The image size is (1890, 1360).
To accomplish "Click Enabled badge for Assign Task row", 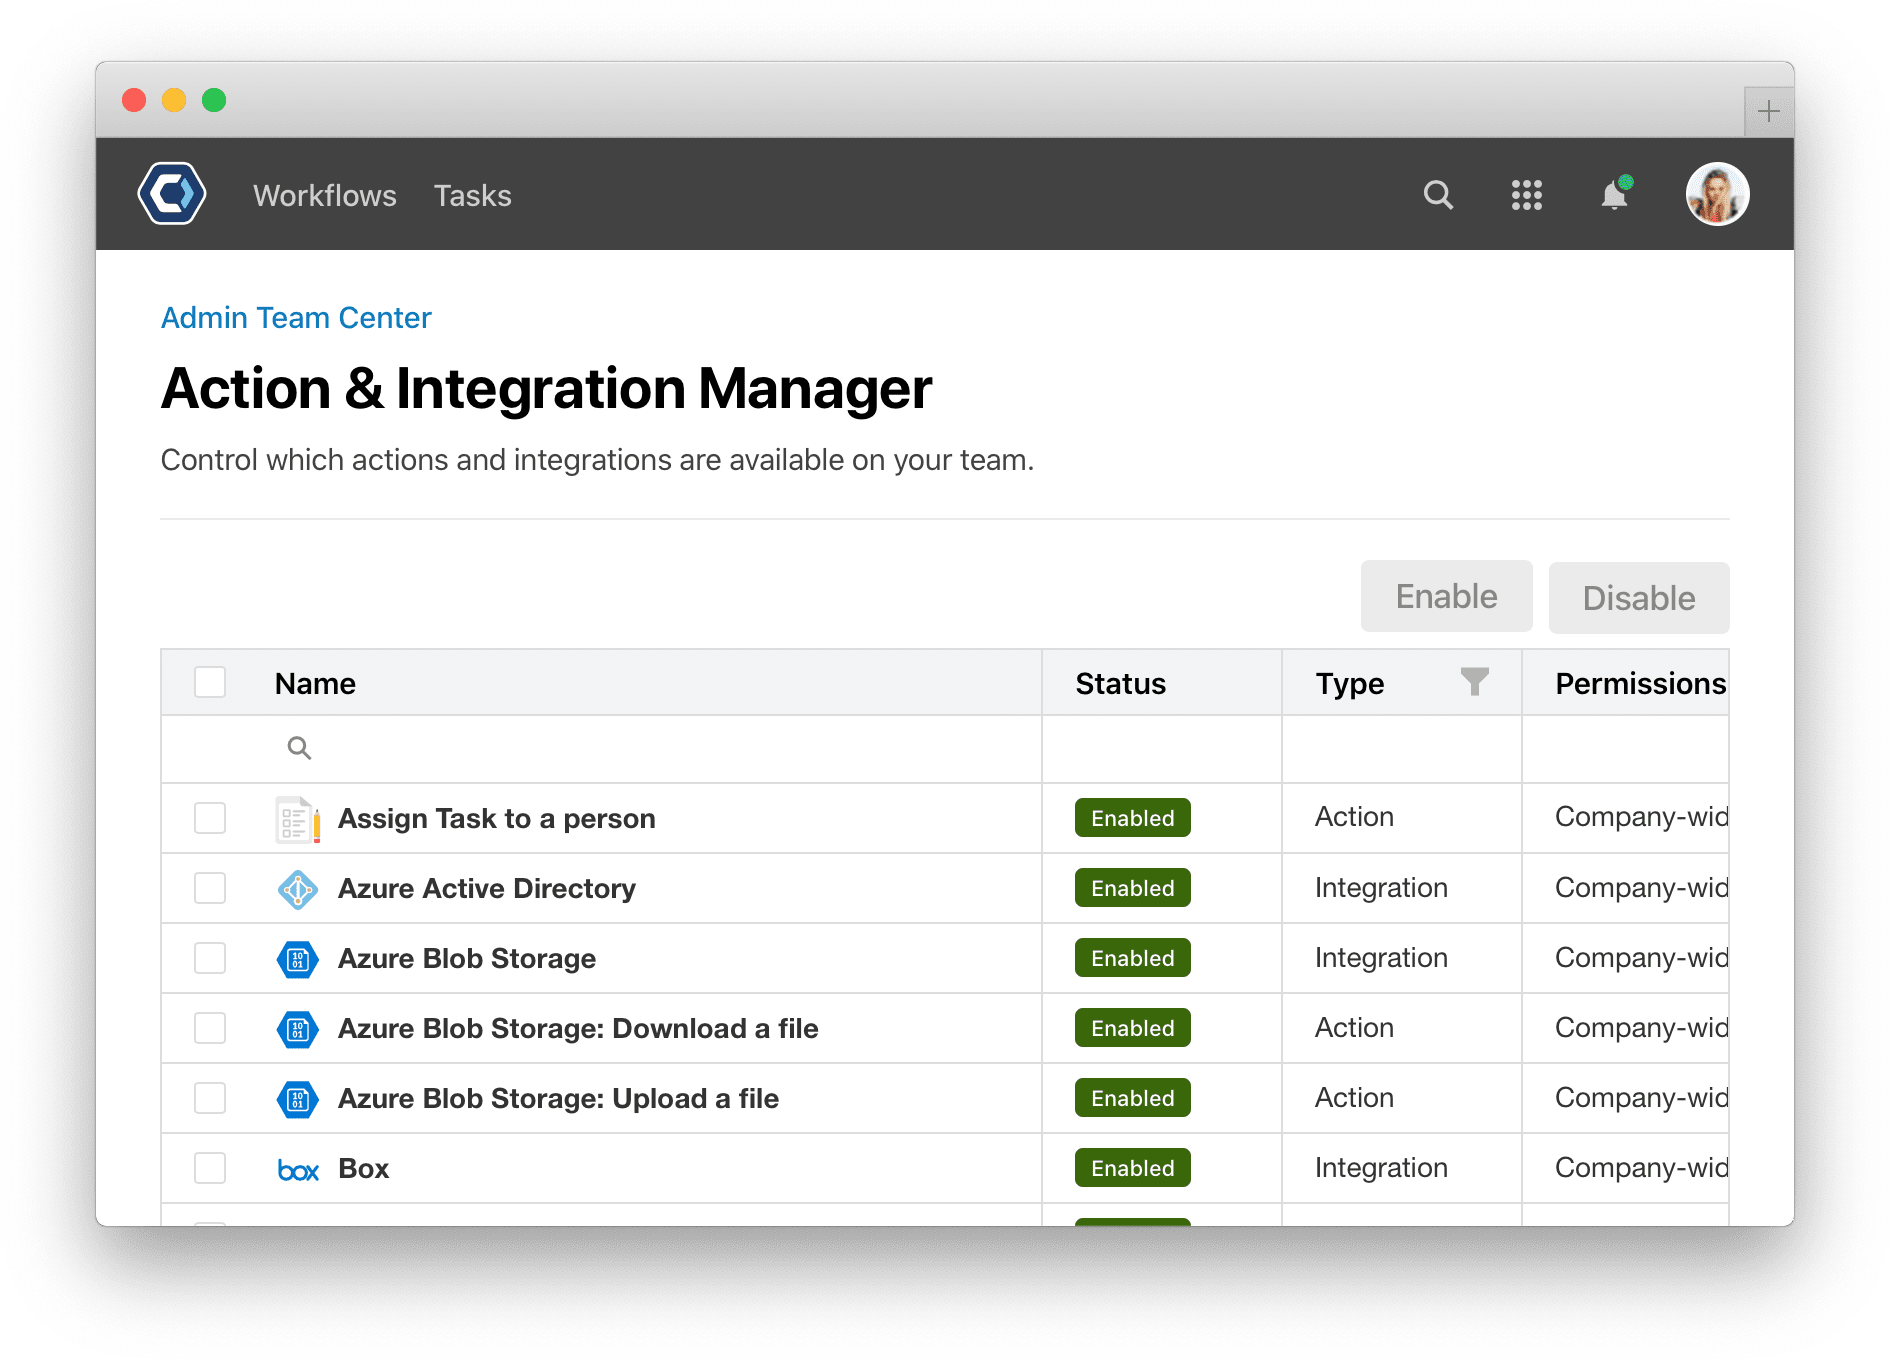I will point(1132,818).
